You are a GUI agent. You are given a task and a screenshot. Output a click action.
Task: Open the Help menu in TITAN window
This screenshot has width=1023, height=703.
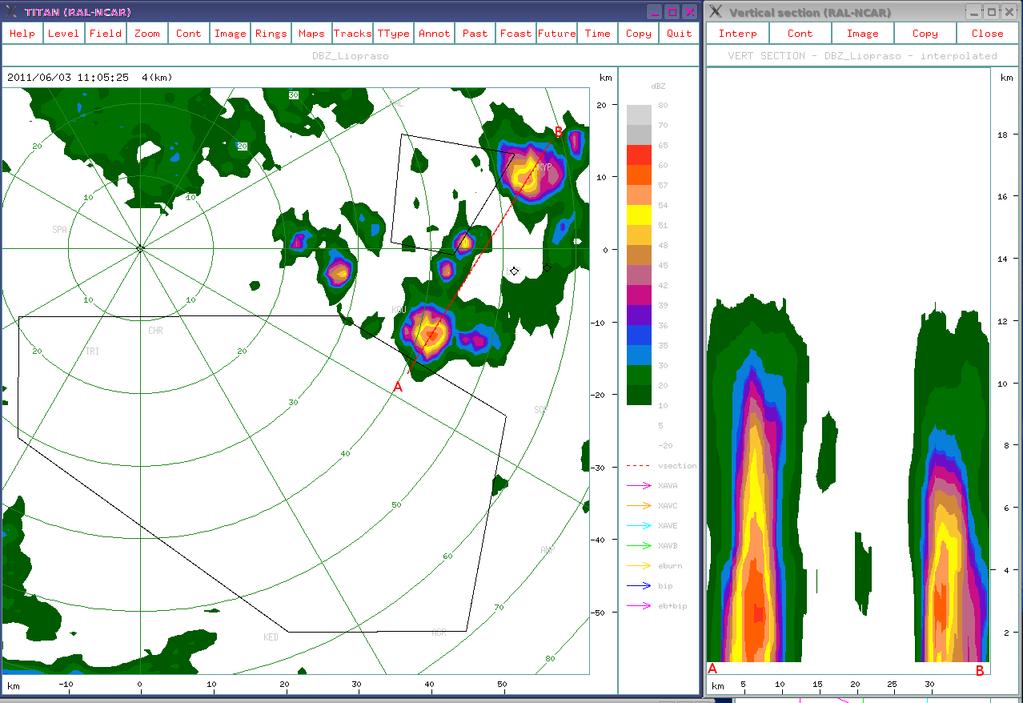pos(22,33)
